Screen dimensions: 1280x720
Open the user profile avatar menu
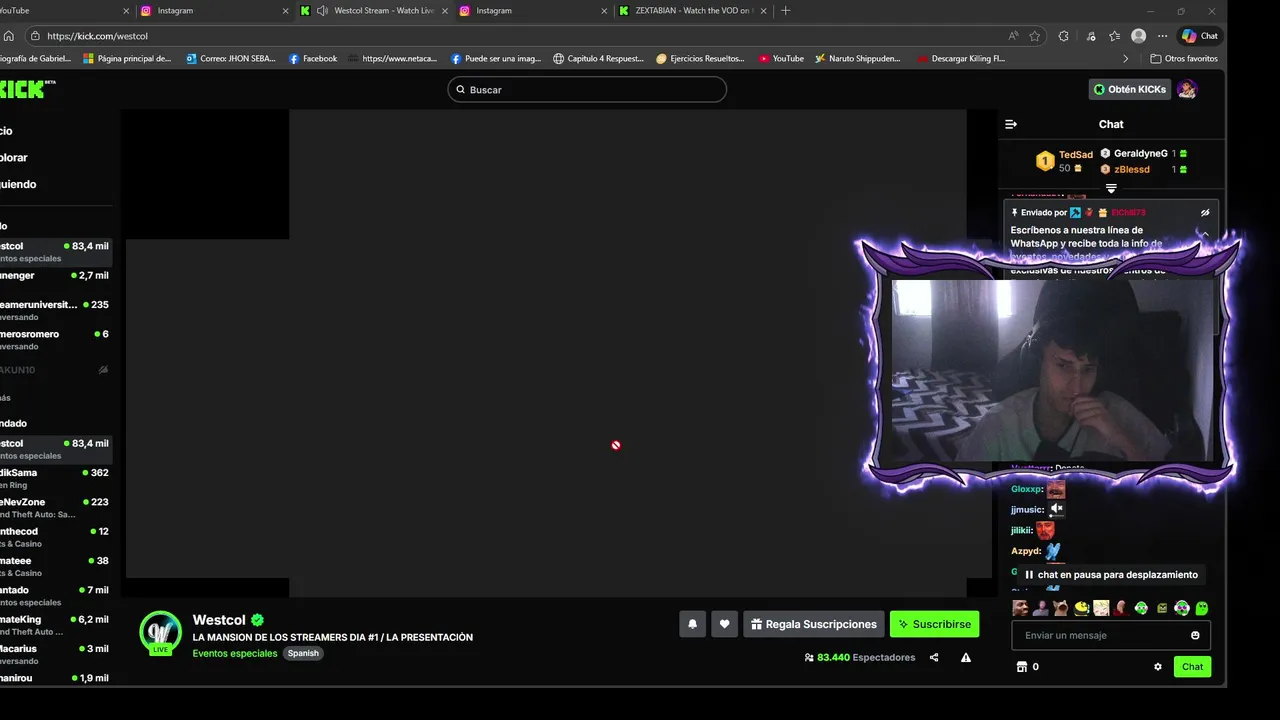(1187, 89)
